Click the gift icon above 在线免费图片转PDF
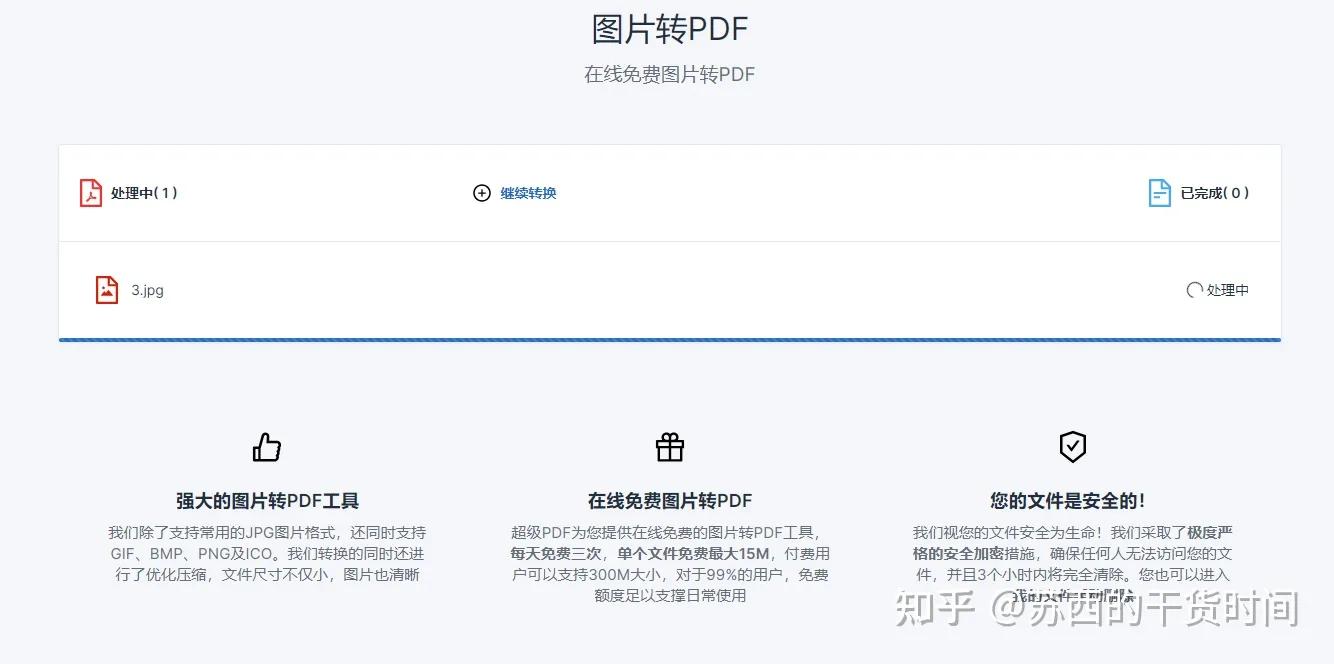 click(669, 446)
